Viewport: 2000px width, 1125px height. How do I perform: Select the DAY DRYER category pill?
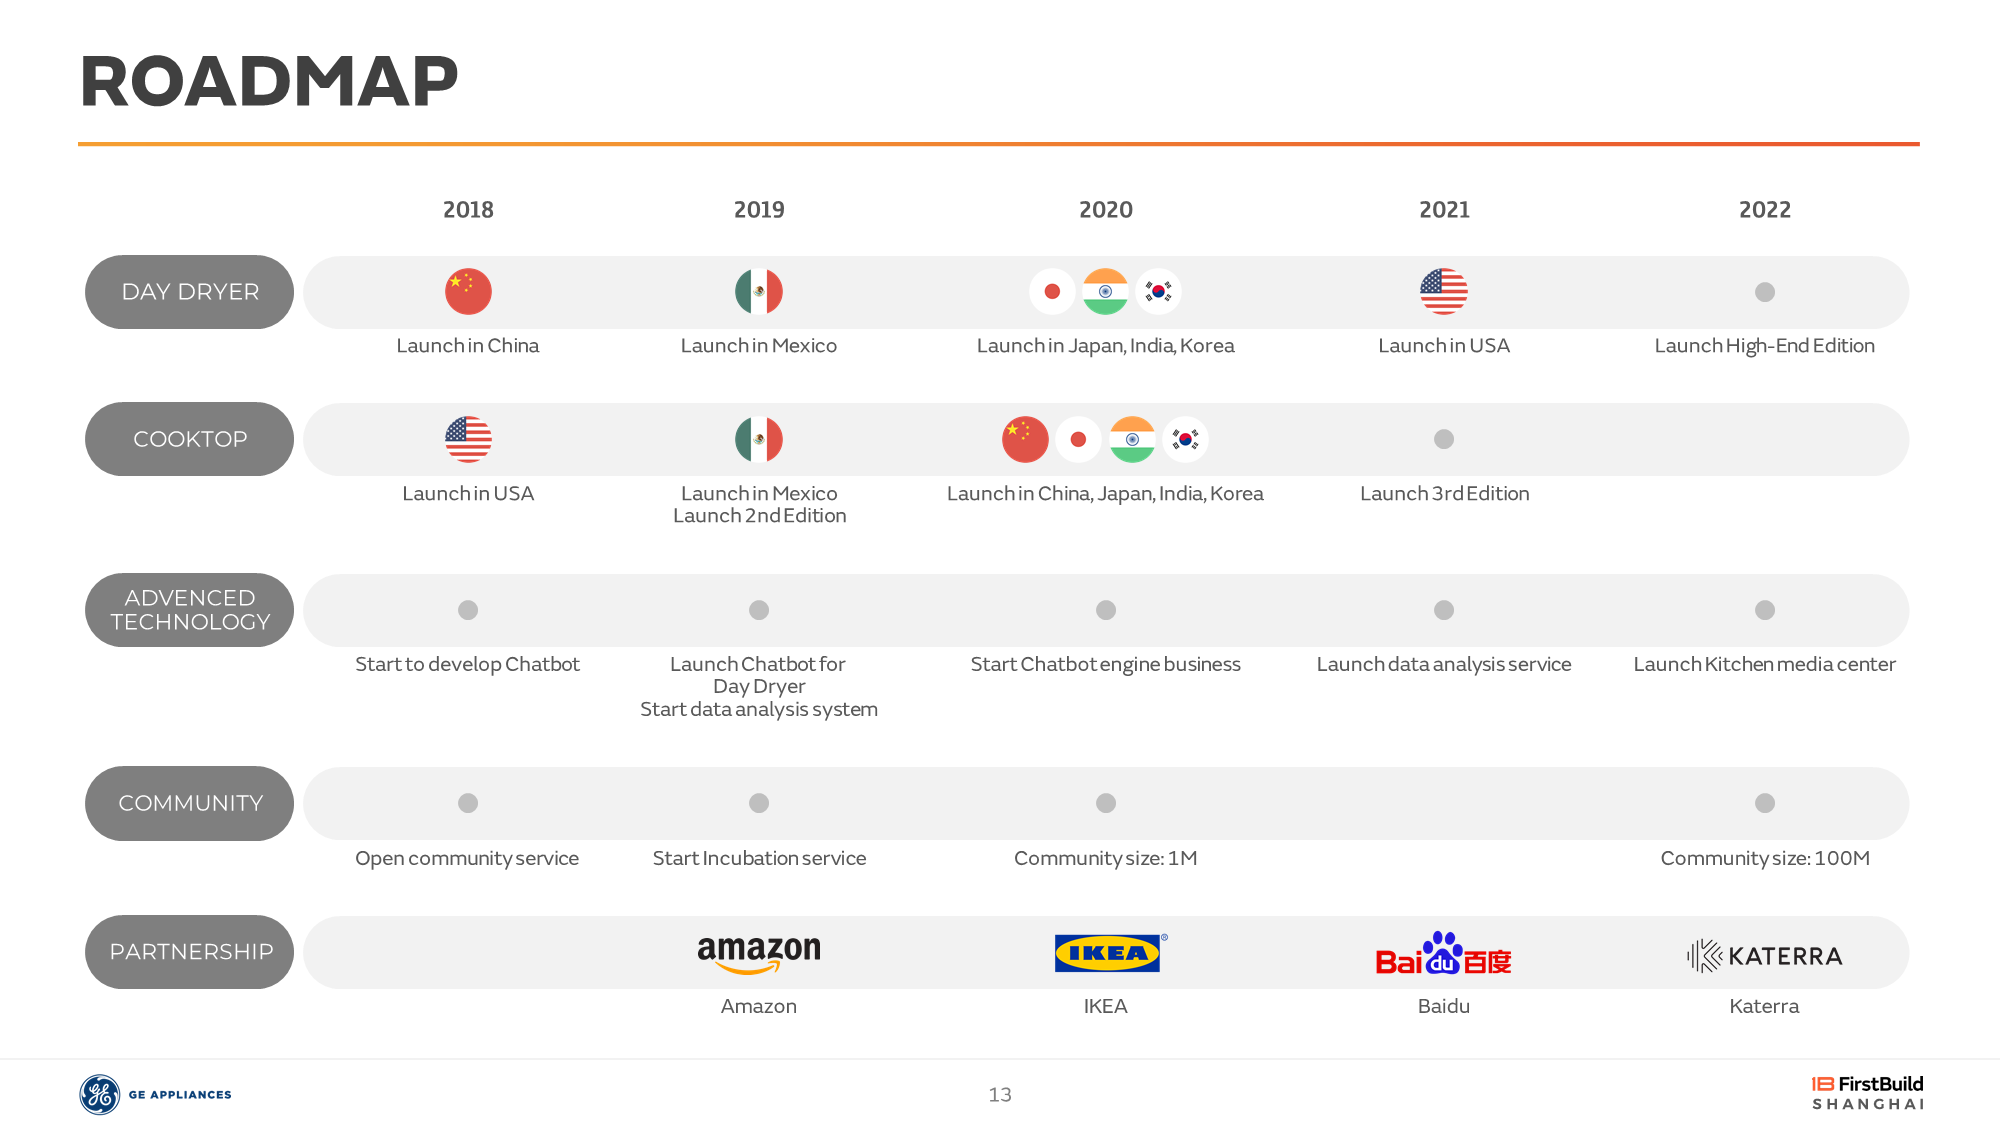click(x=190, y=292)
